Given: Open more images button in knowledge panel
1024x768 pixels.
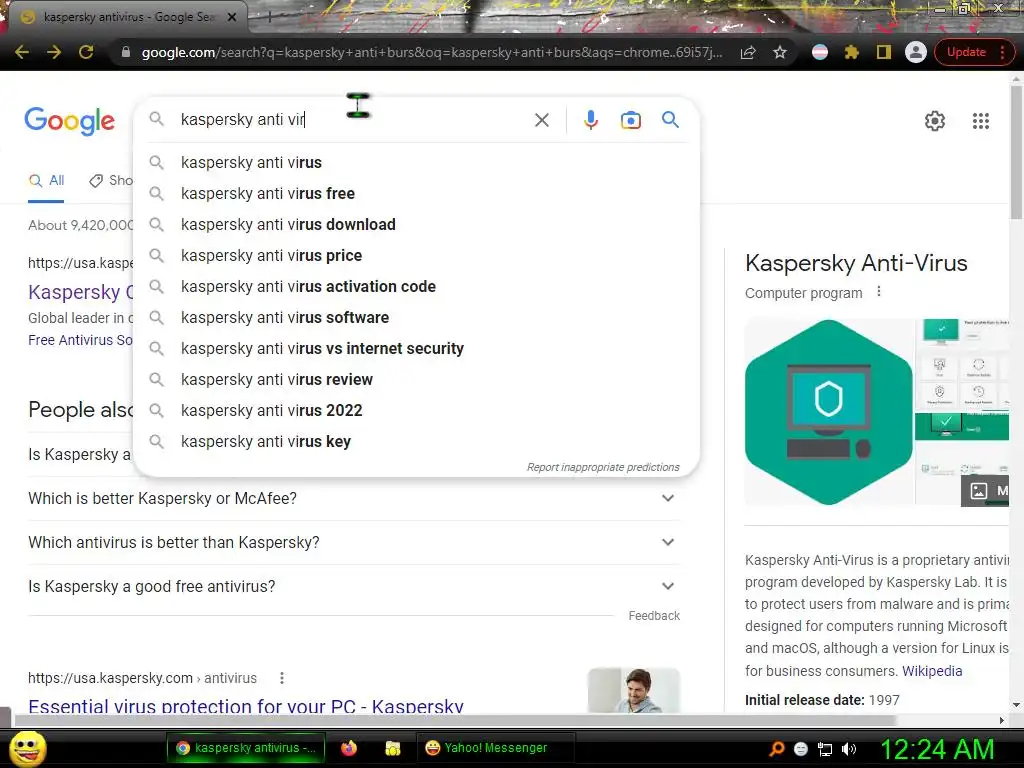Looking at the screenshot, I should [985, 491].
